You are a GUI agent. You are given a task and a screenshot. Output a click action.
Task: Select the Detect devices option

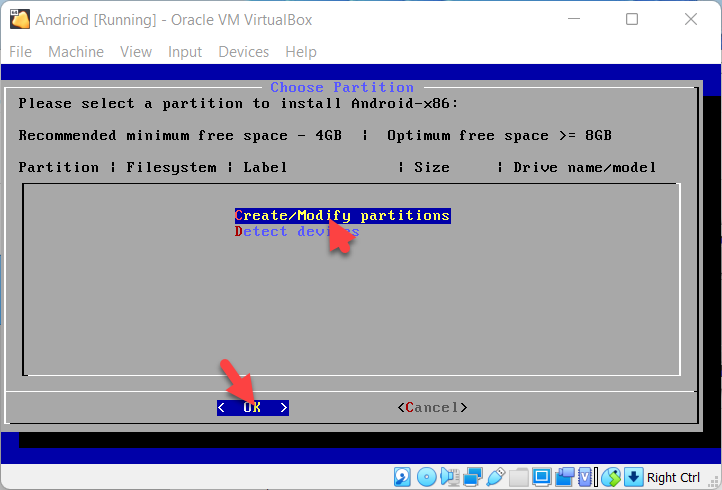click(x=296, y=232)
